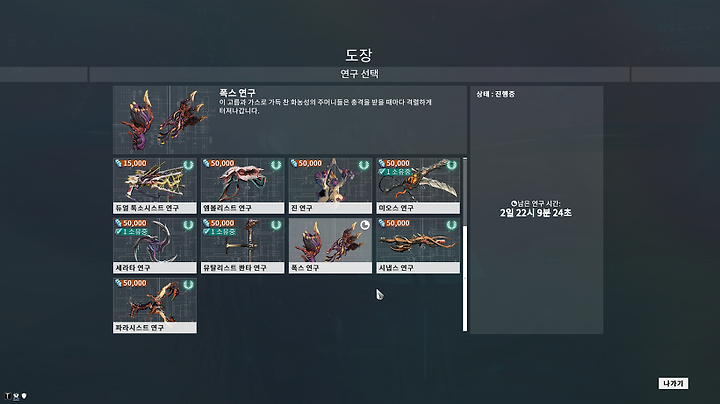The image size is (720, 404).
Task: Click the laurel icon on 진 연구 tile
Action: pos(364,165)
